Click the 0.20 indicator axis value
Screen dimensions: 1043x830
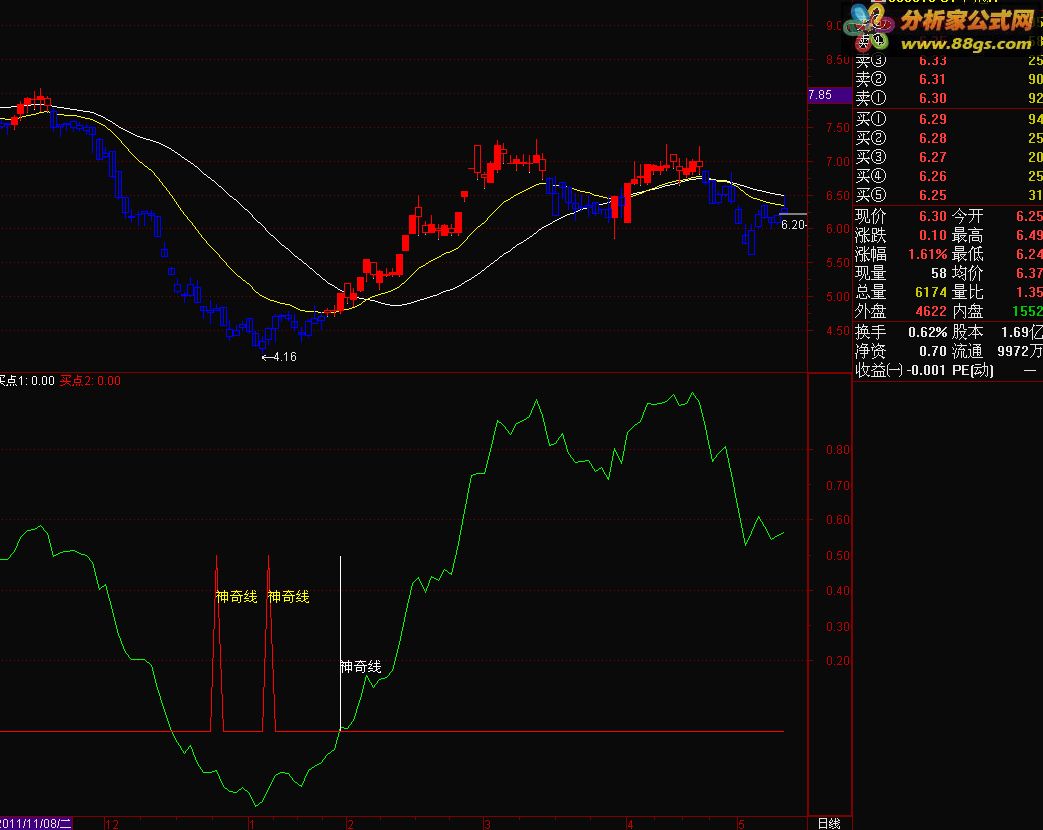point(837,661)
